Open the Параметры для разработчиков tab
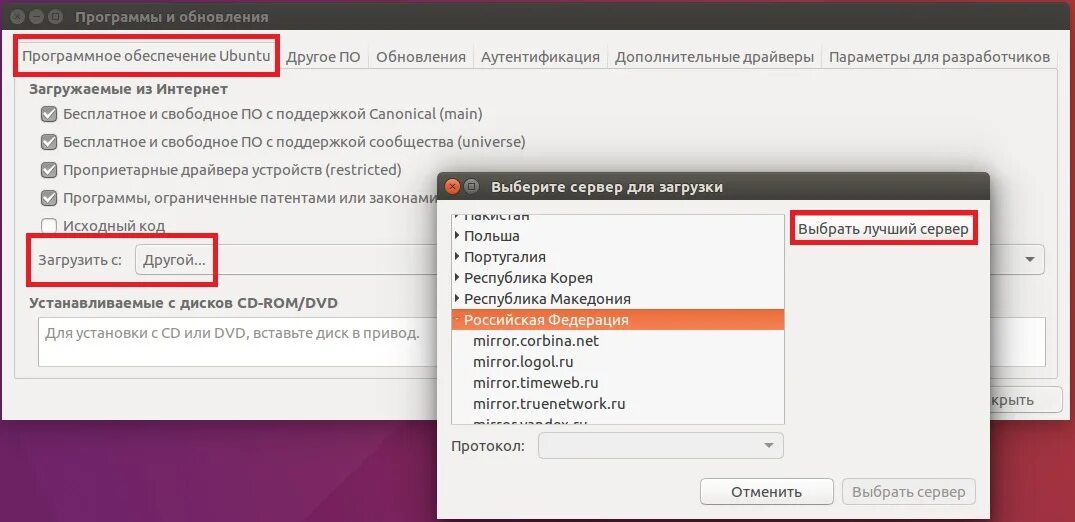Viewport: 1075px width, 522px height. [x=939, y=57]
